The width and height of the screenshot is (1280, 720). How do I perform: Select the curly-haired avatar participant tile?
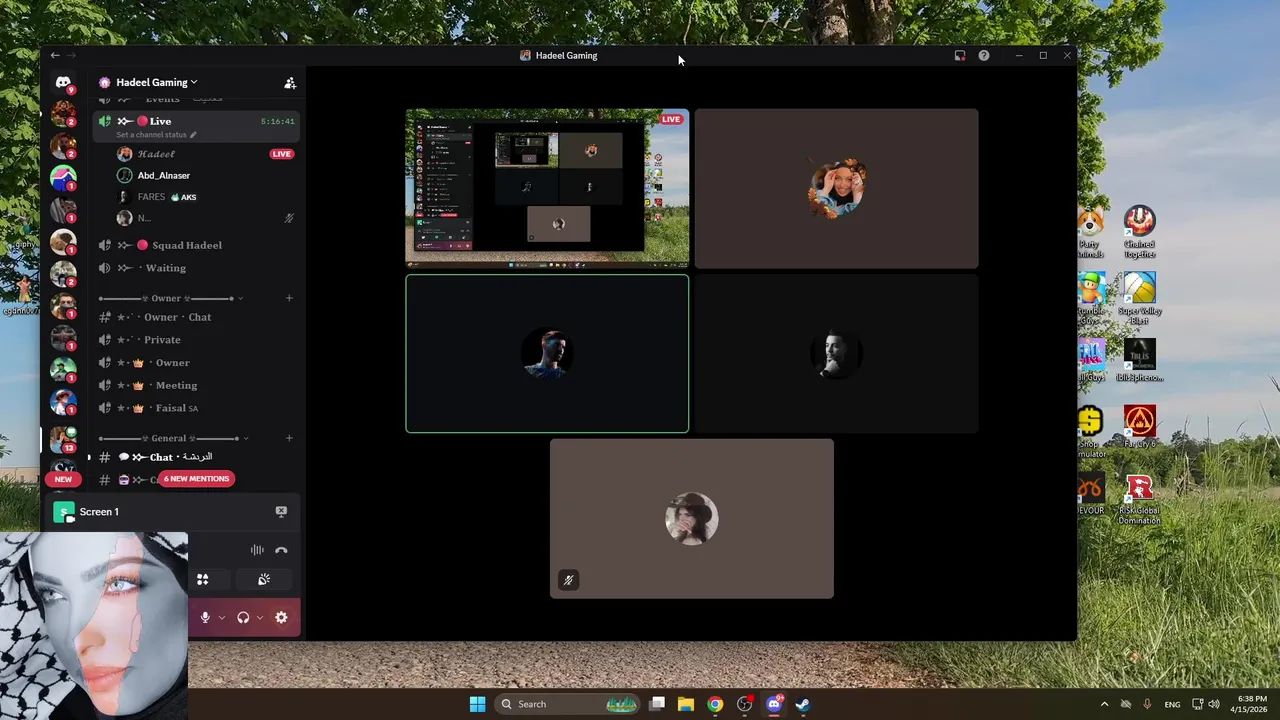(837, 188)
